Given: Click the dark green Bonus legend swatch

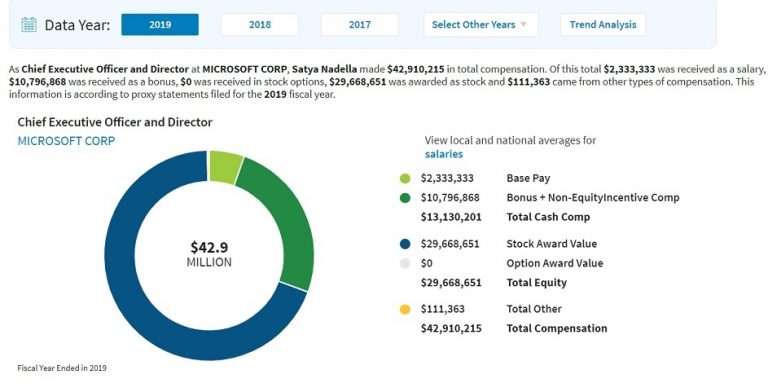Looking at the screenshot, I should point(405,198).
